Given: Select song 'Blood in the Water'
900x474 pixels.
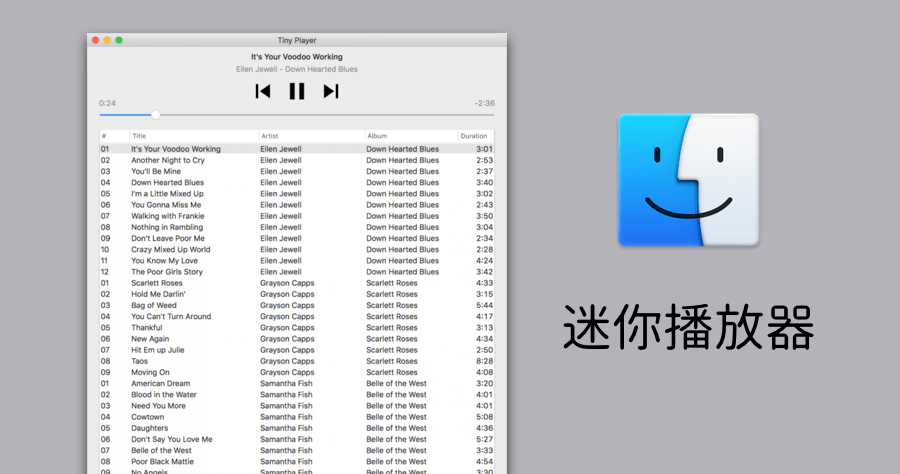Looking at the screenshot, I should point(164,395).
